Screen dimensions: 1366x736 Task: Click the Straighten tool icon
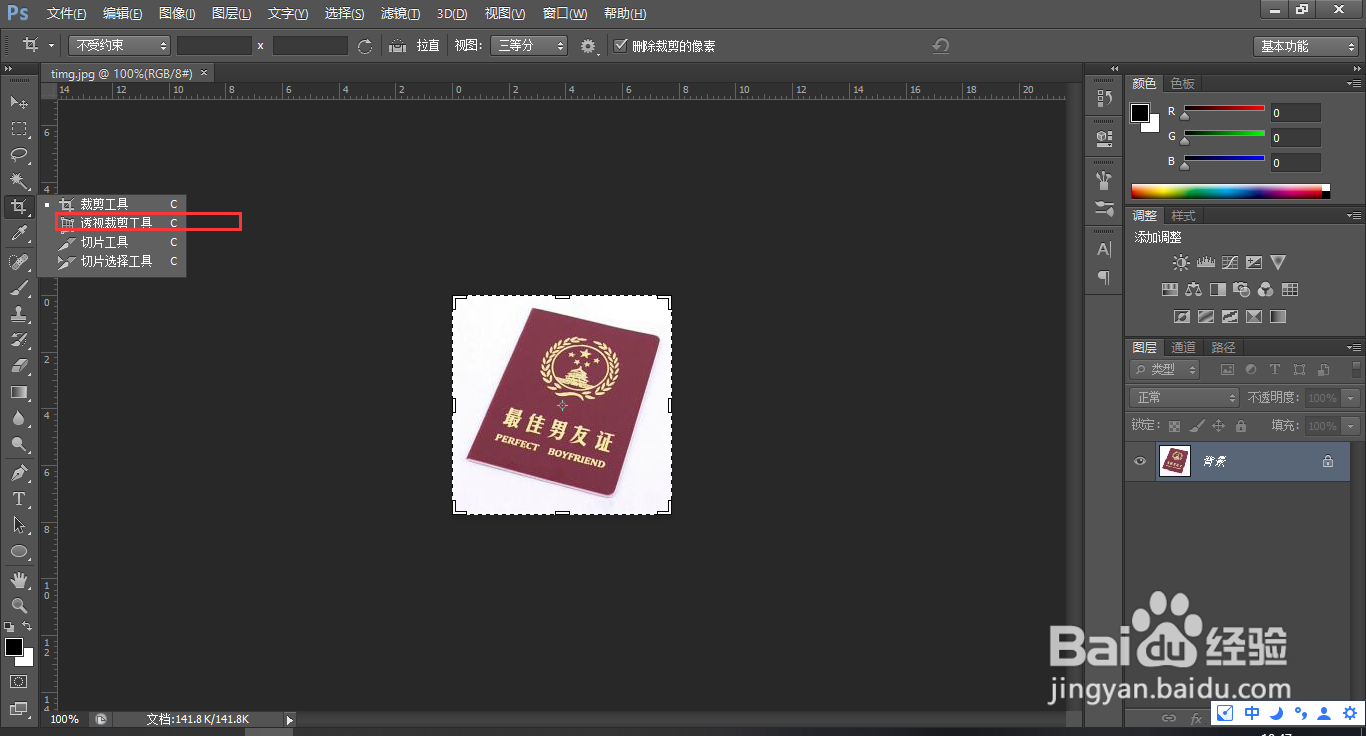(x=397, y=46)
